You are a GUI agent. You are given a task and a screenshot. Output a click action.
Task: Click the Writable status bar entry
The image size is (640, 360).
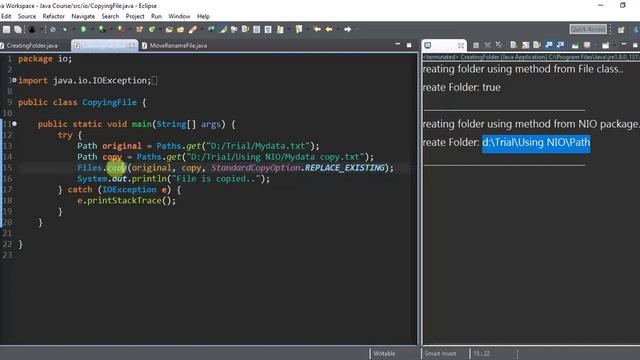click(384, 353)
